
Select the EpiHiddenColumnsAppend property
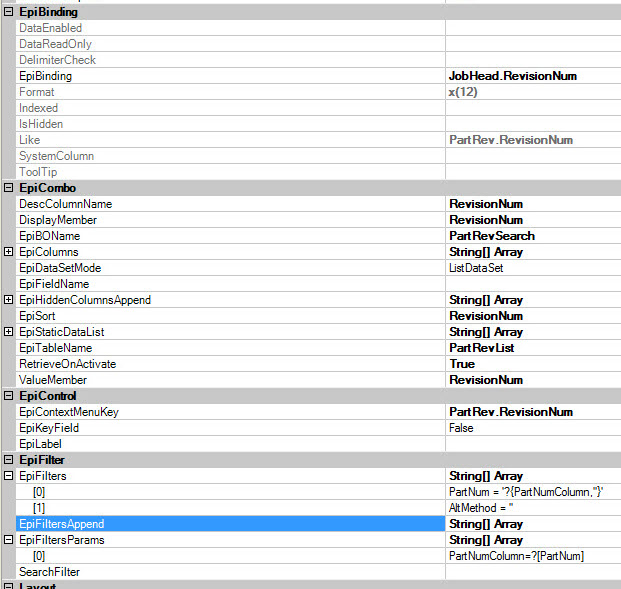tap(230, 300)
